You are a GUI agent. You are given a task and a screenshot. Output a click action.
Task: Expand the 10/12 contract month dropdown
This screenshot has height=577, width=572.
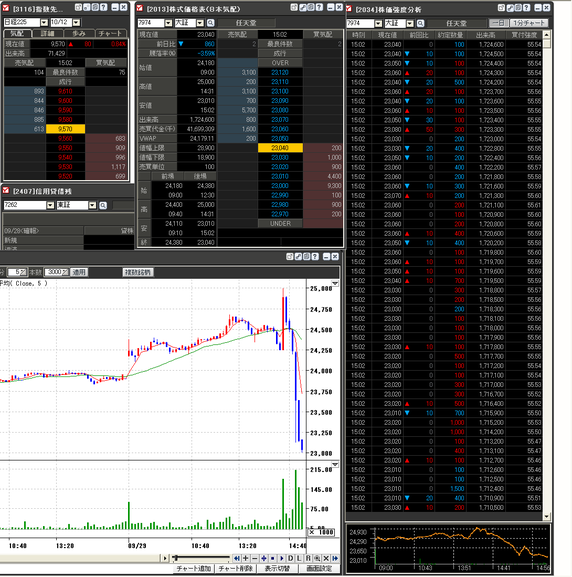76,22
